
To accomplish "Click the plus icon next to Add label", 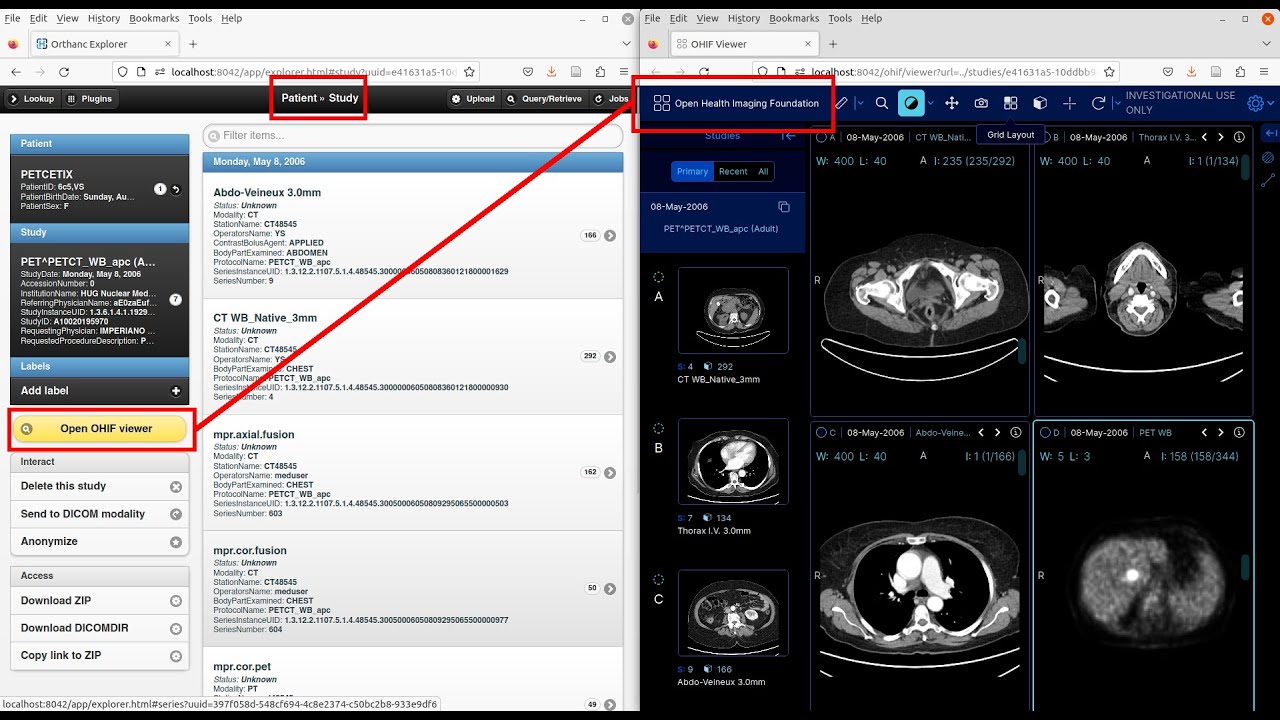I will click(x=176, y=391).
